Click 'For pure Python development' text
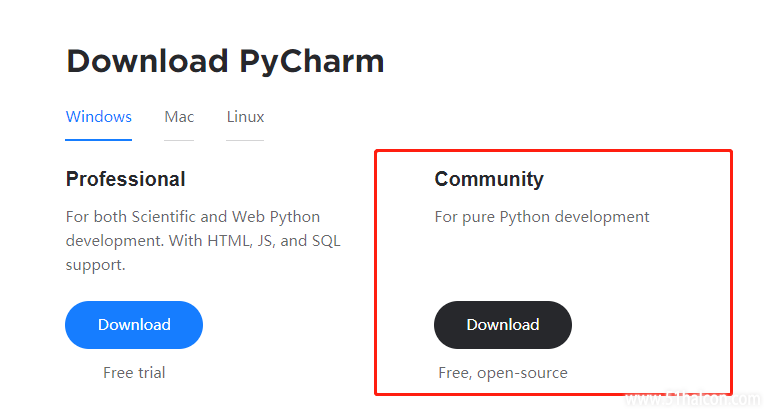The width and height of the screenshot is (772, 418). (542, 217)
